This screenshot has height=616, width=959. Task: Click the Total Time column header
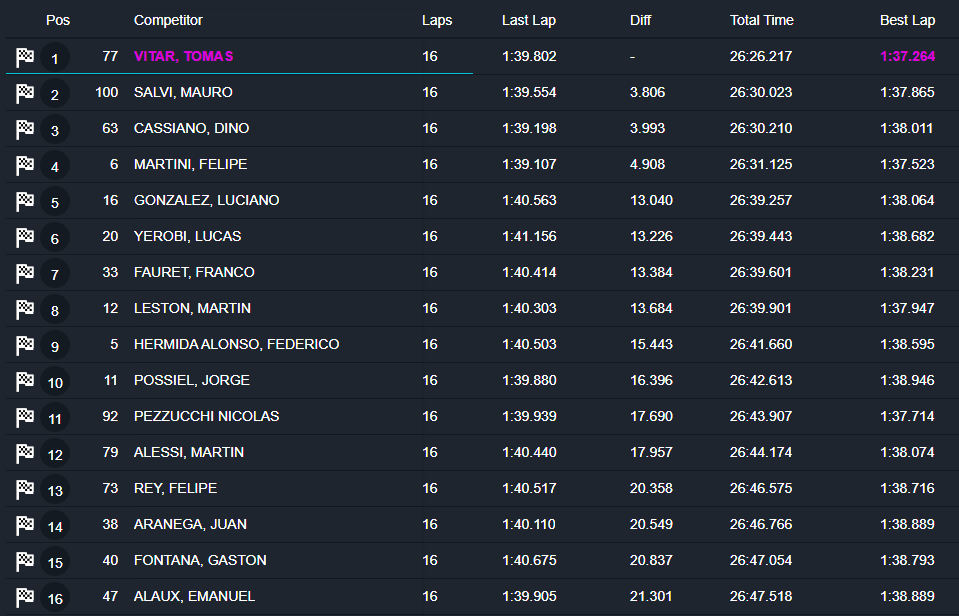tap(761, 20)
